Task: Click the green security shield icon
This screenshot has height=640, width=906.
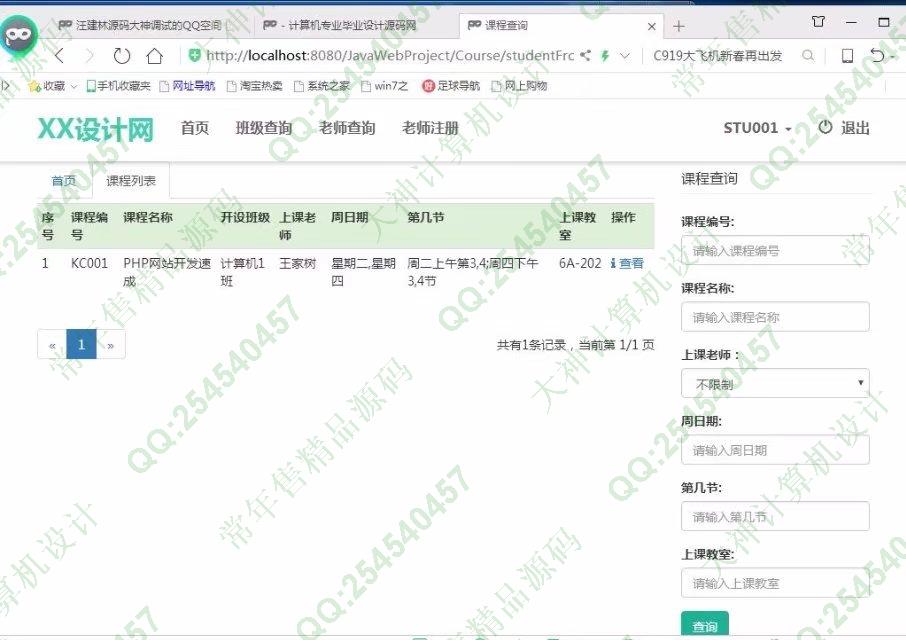Action: click(195, 55)
